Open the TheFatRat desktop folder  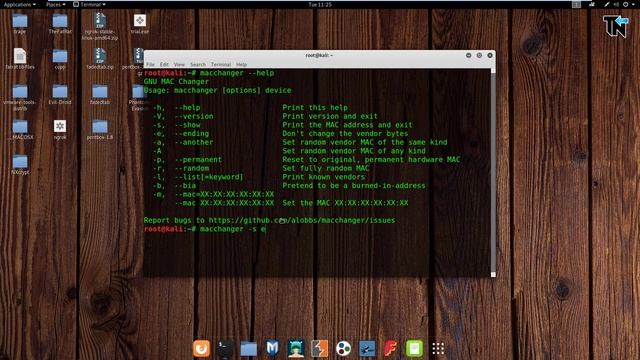point(60,24)
